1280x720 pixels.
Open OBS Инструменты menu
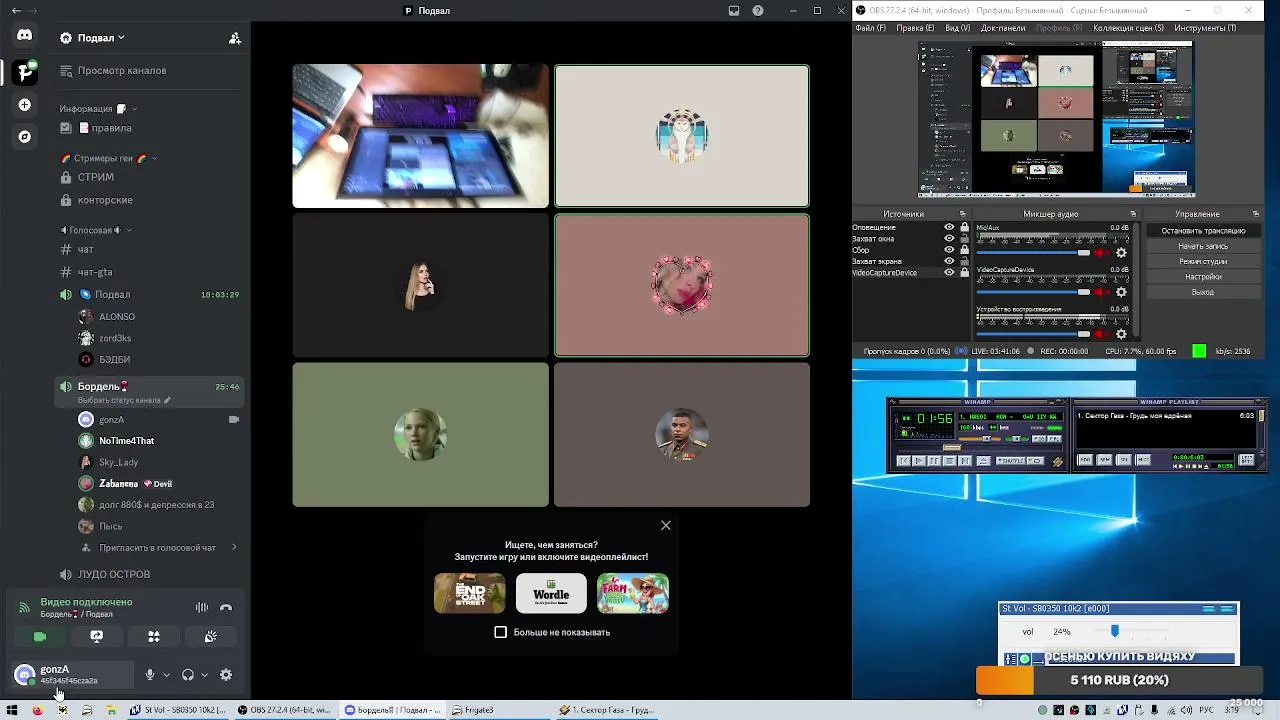click(x=1205, y=28)
